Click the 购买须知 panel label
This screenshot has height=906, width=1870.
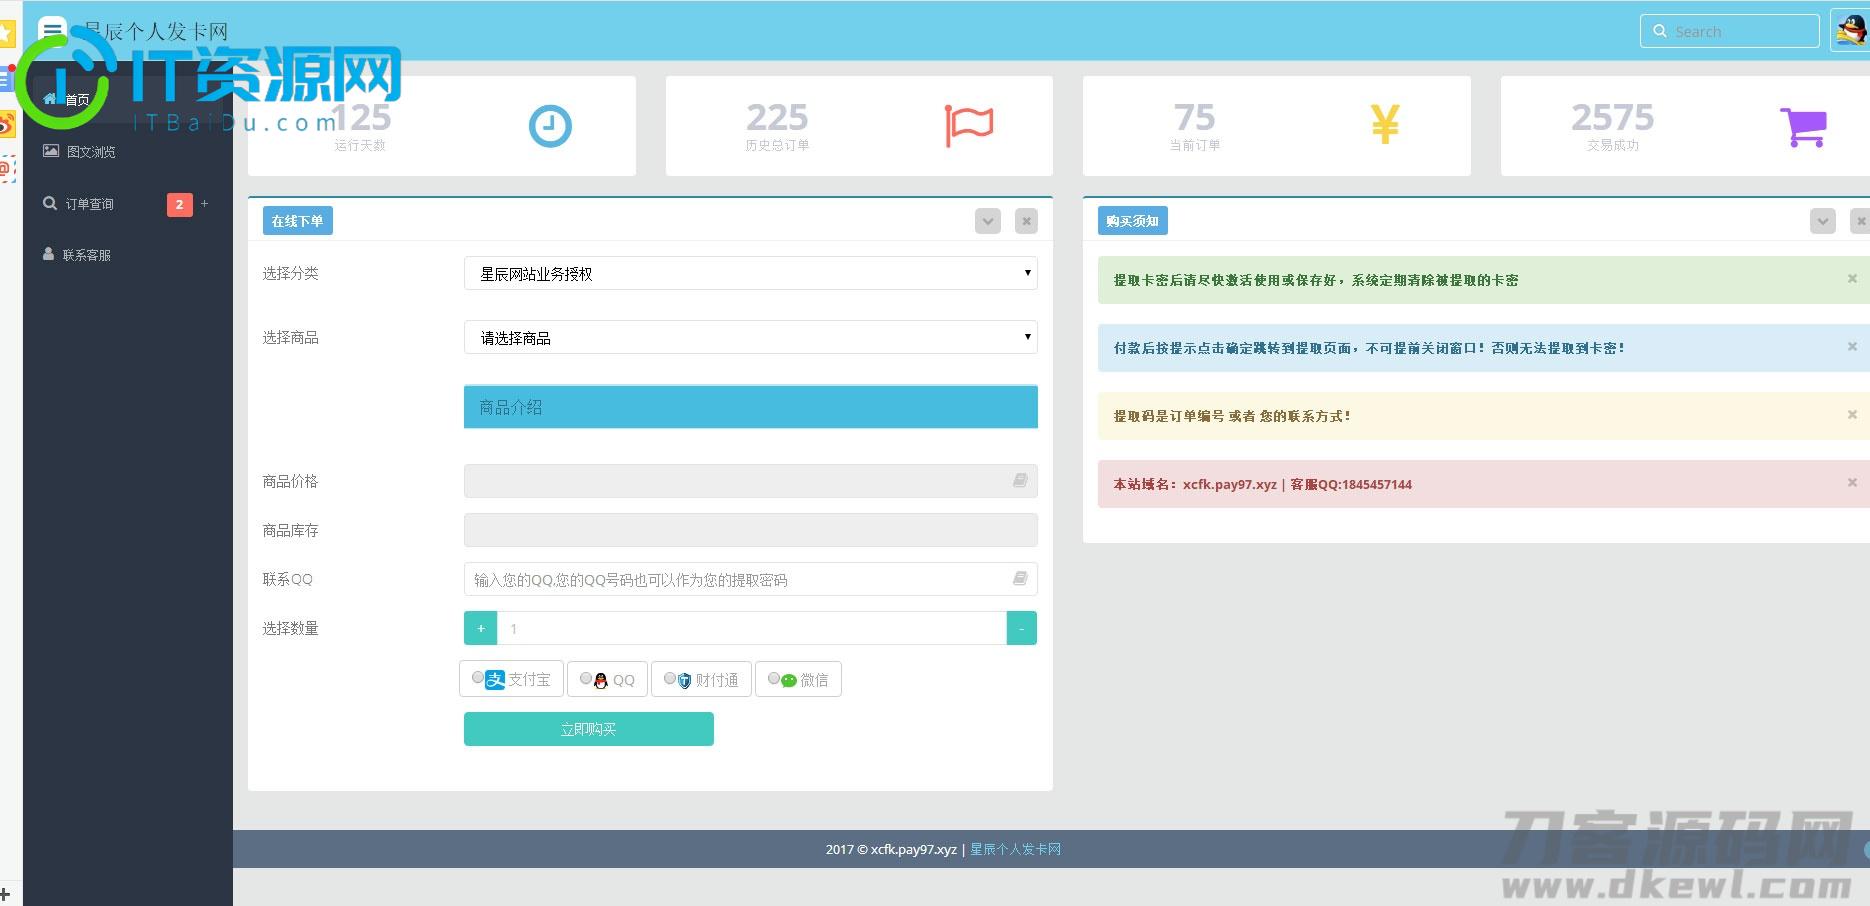[x=1132, y=221]
